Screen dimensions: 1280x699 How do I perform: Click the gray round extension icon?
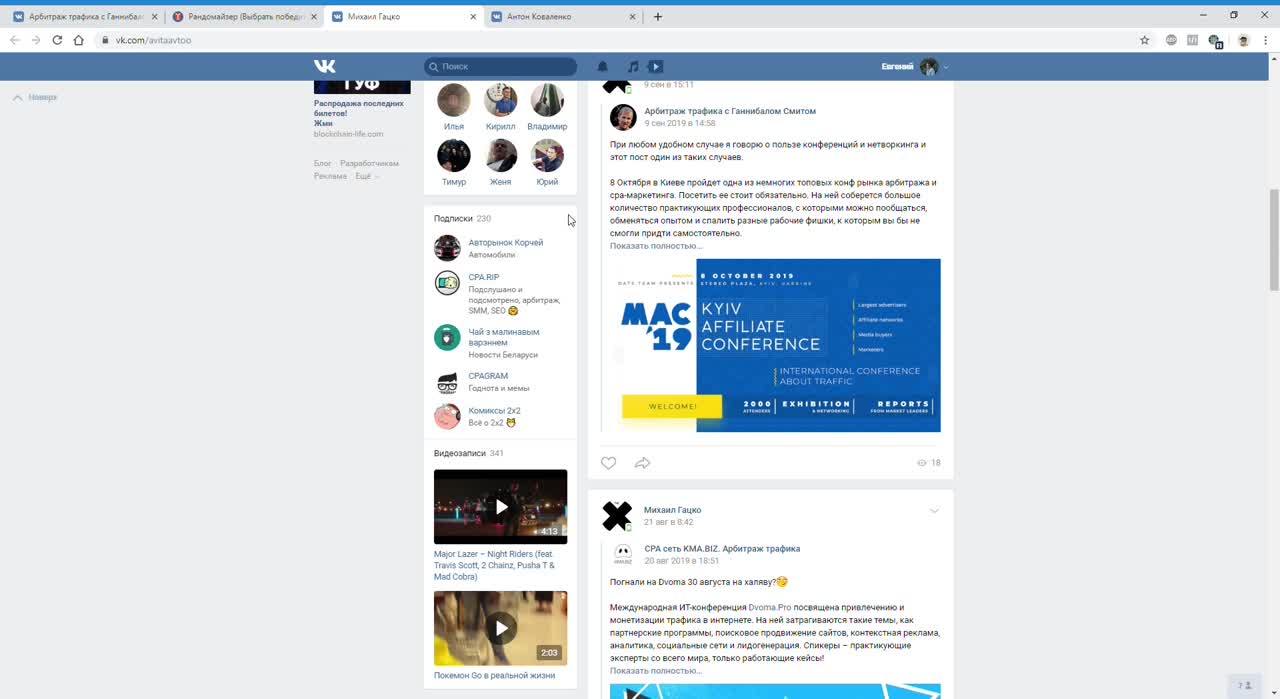coord(1172,40)
